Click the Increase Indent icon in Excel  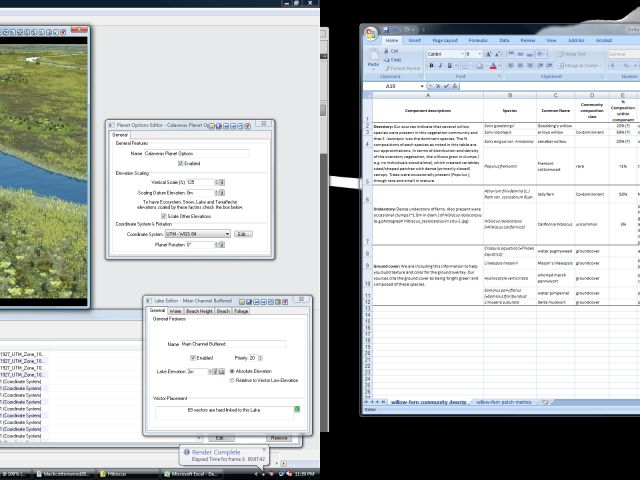[549, 65]
